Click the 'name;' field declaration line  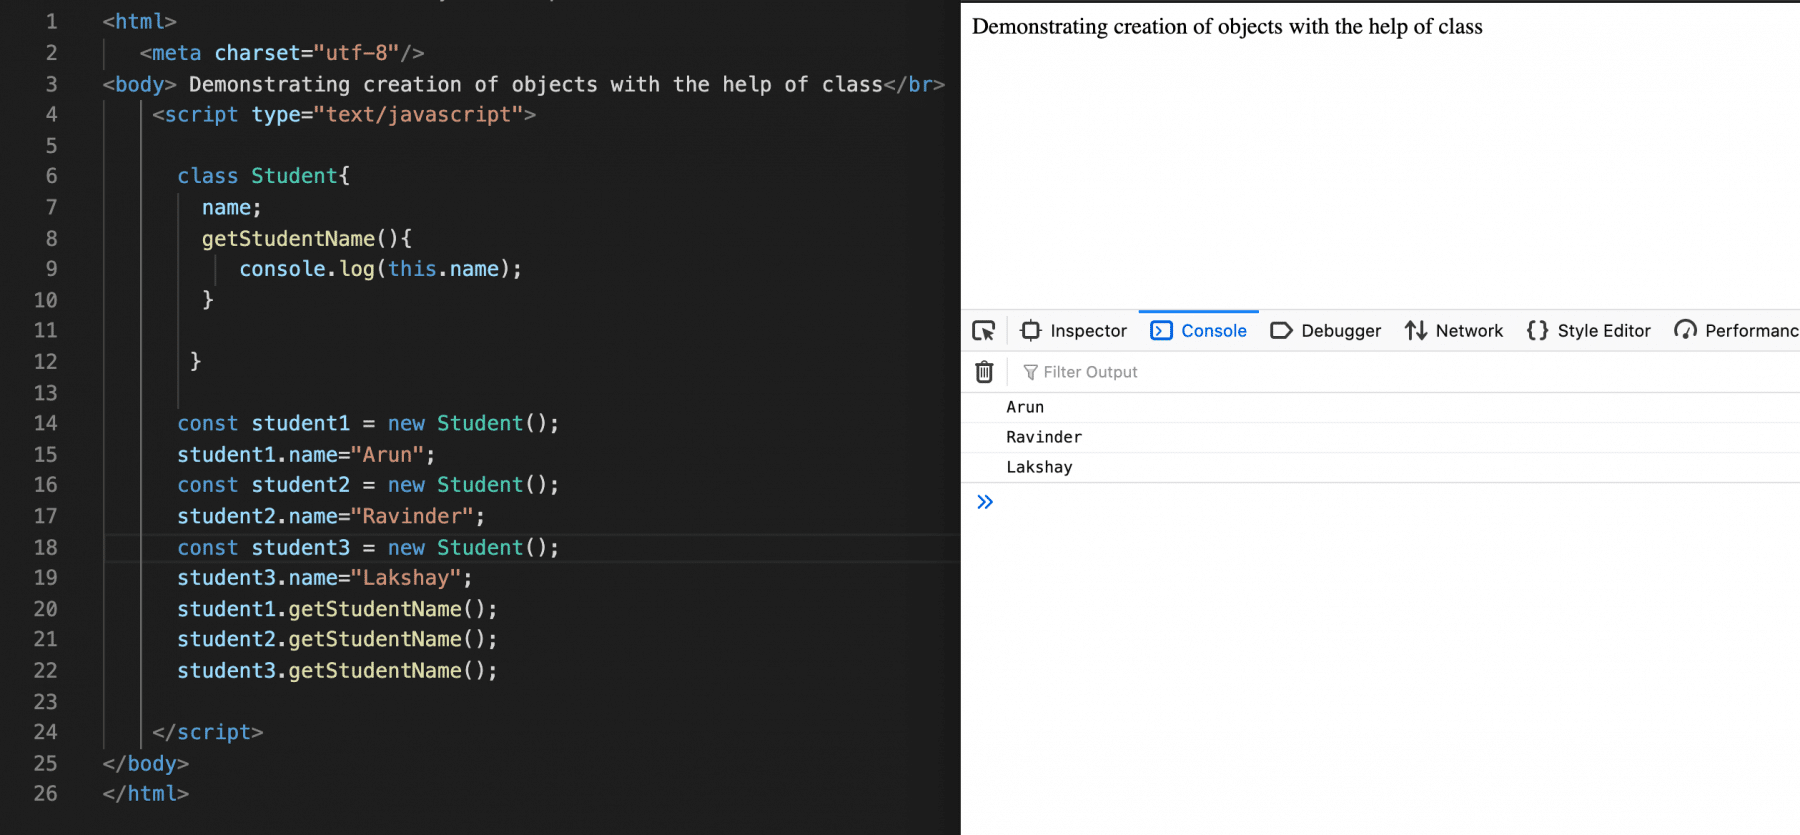[x=231, y=207]
